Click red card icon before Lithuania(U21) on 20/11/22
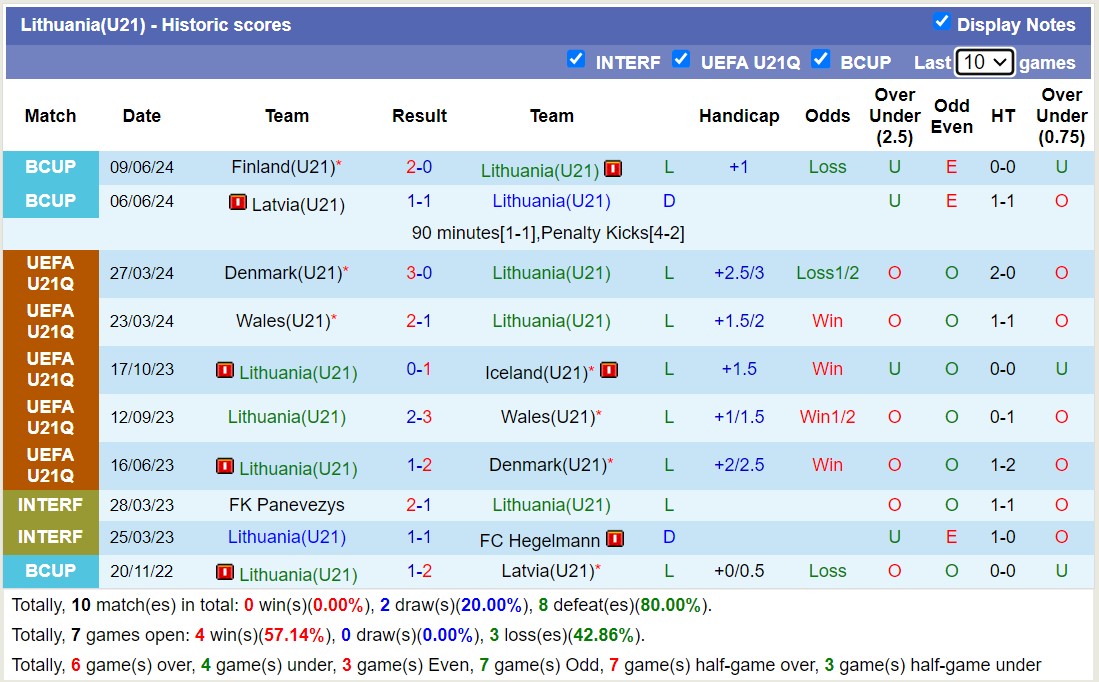1099x682 pixels. tap(225, 573)
